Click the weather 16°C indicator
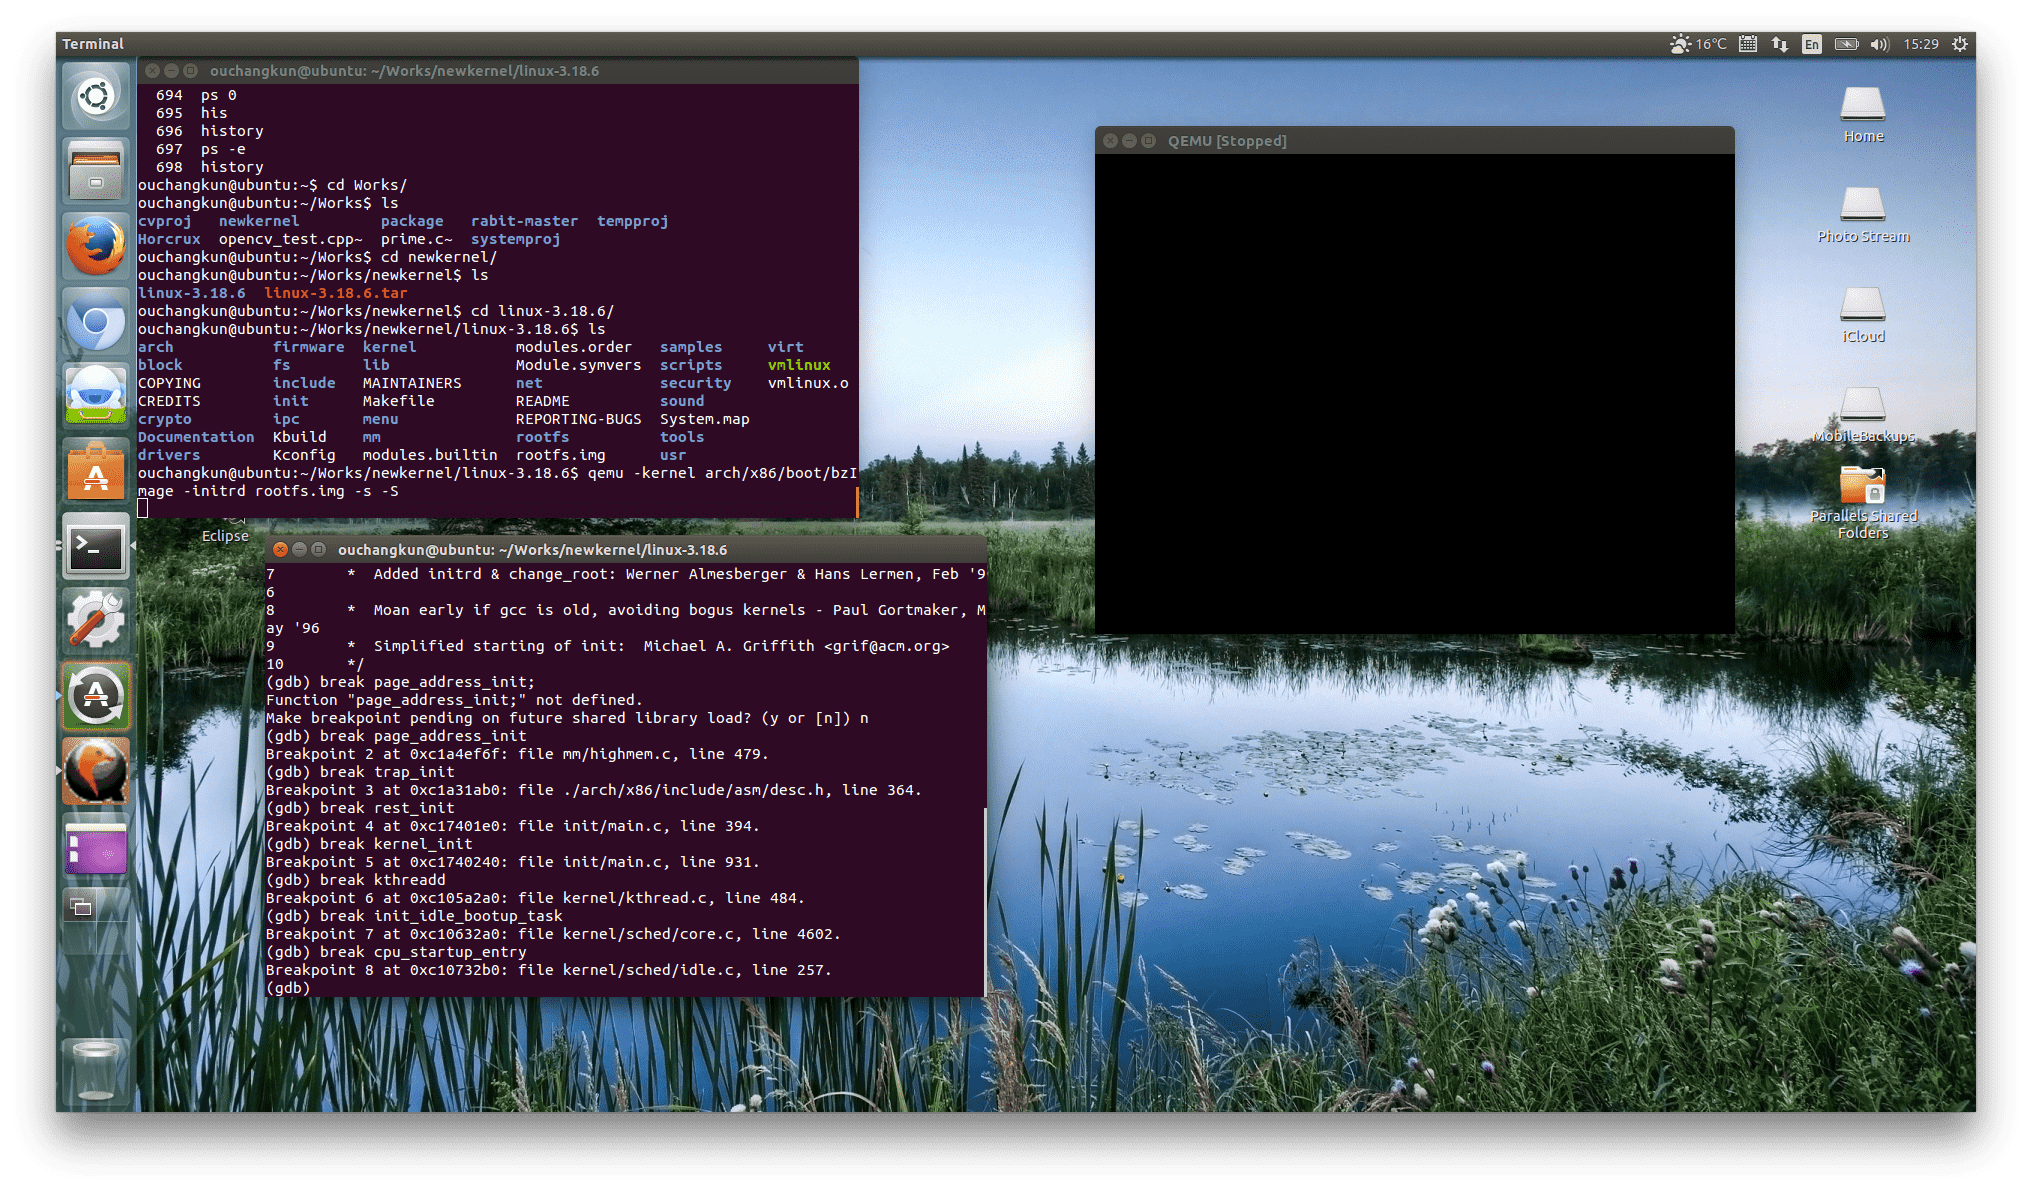 pos(1698,44)
